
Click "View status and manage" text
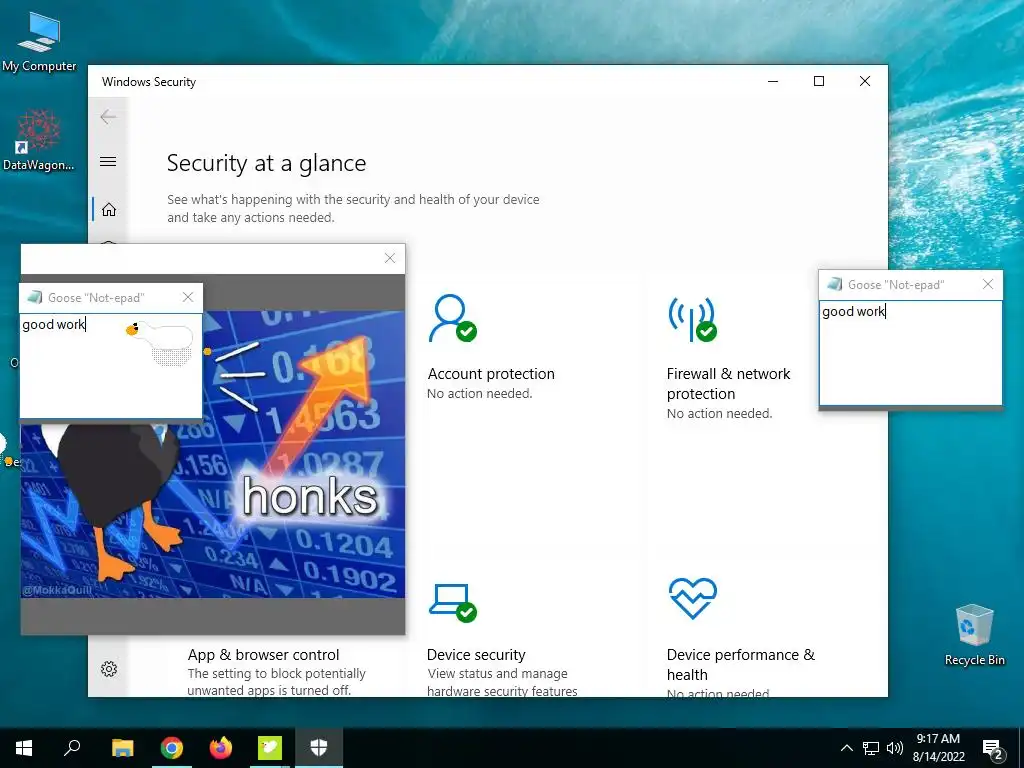[x=498, y=673]
